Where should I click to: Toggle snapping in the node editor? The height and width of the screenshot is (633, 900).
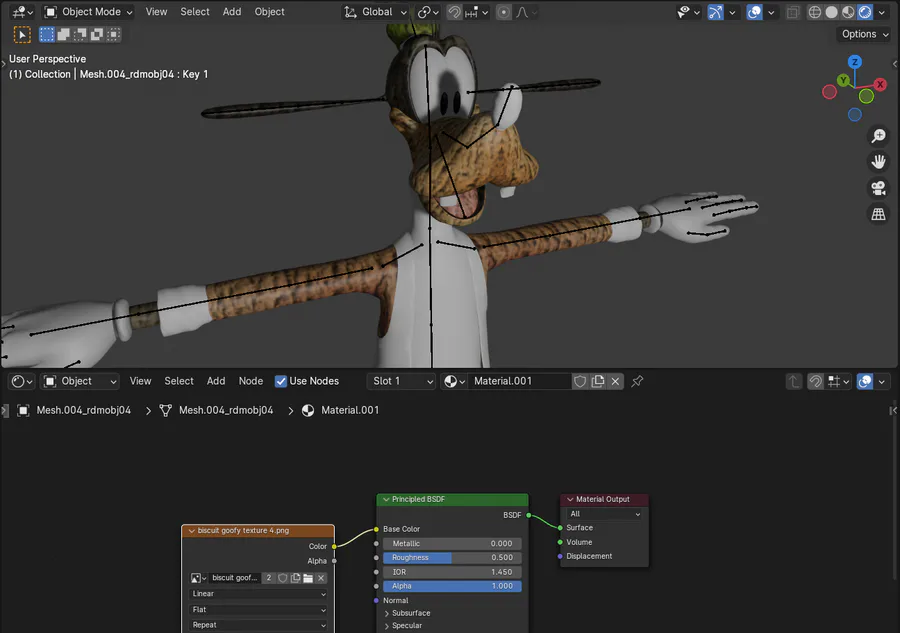point(815,381)
